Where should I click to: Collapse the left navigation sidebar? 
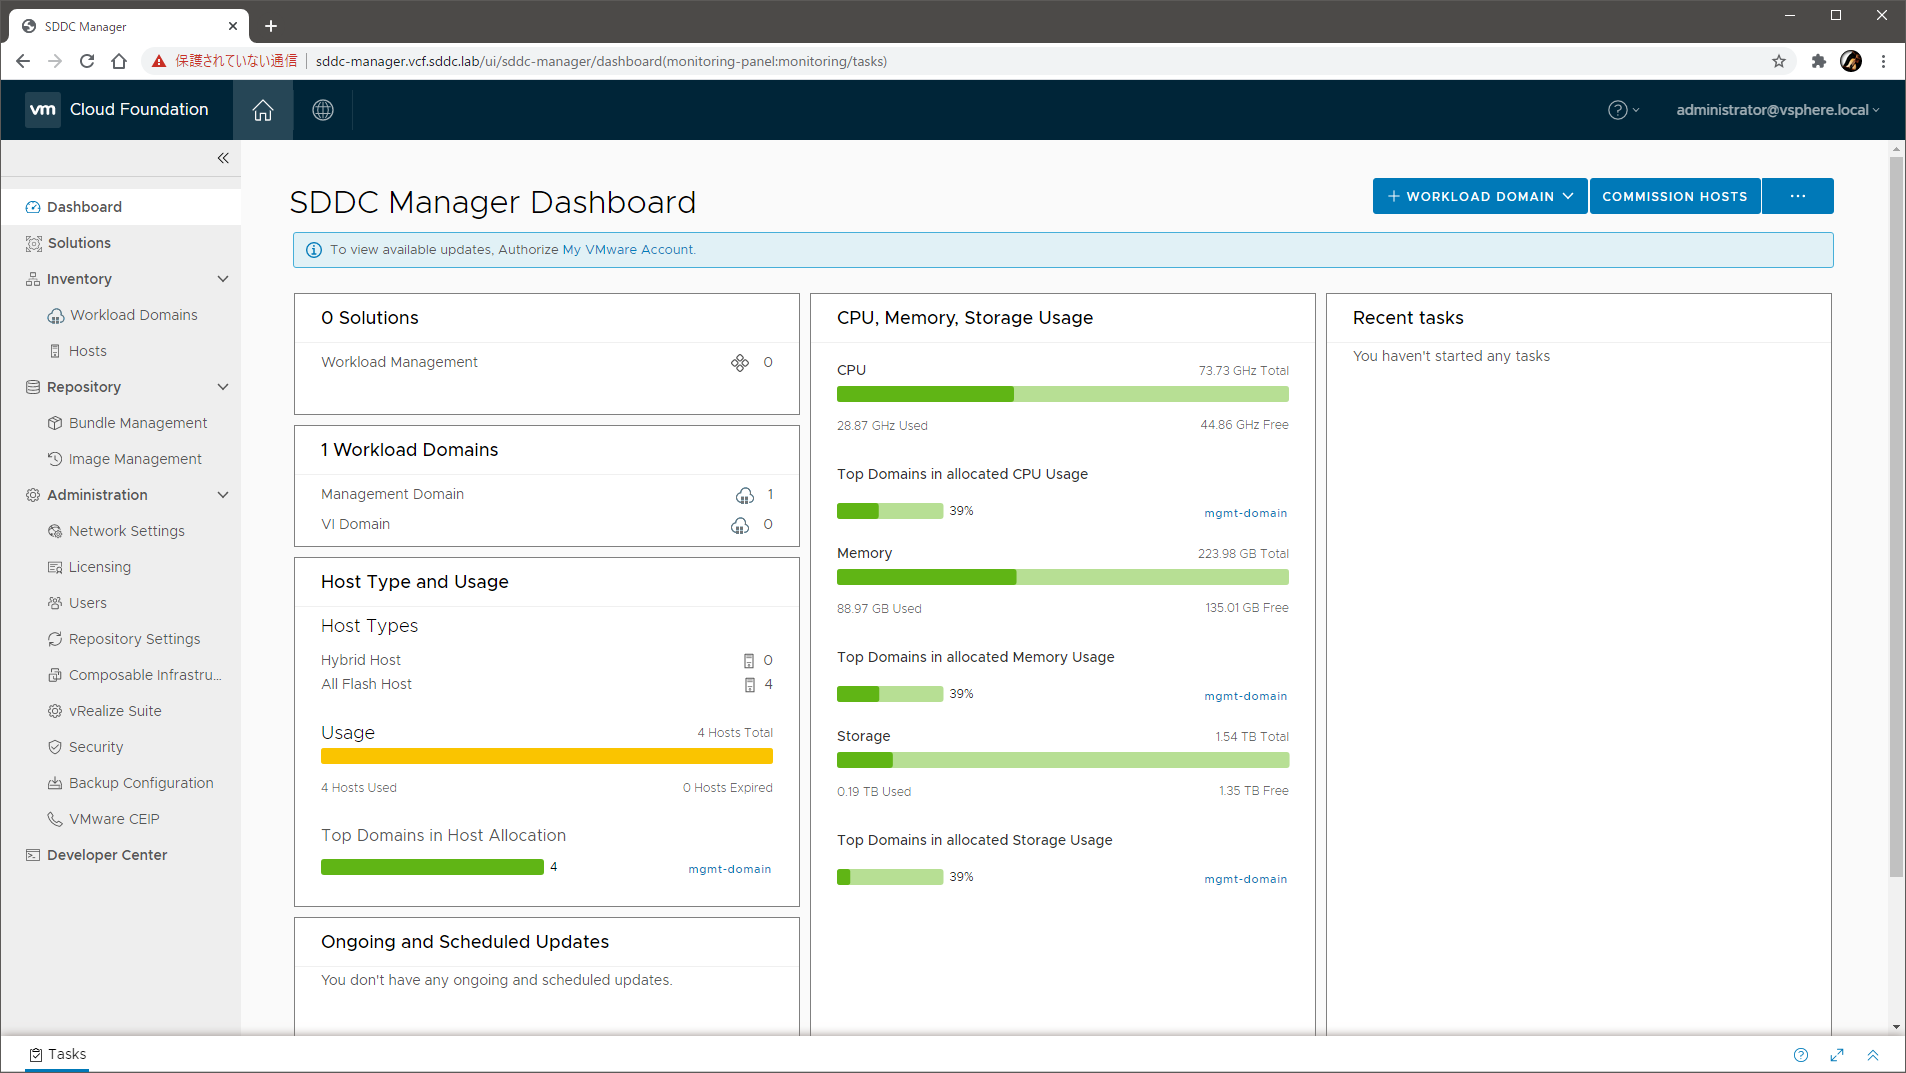coord(223,158)
